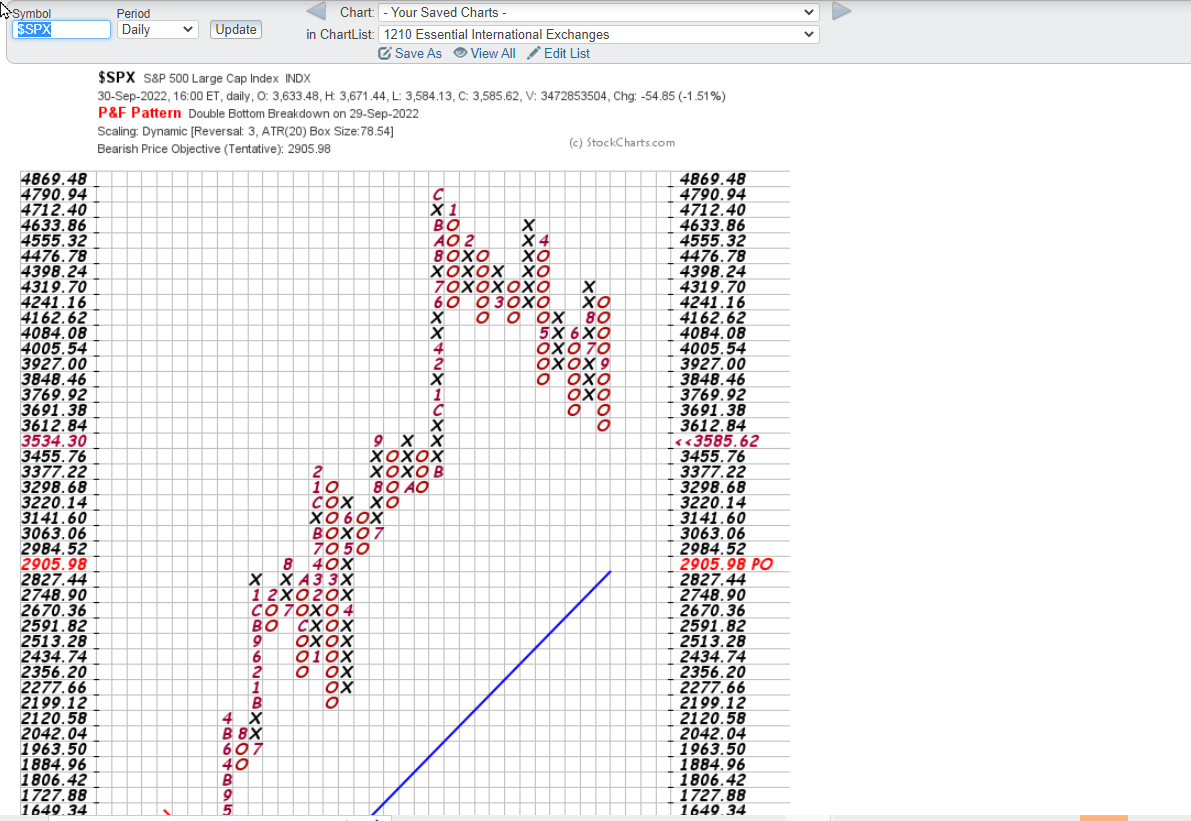Open the ChartList selector for Essential International Exchanges
Viewport: 1191px width, 821px height.
[x=598, y=34]
